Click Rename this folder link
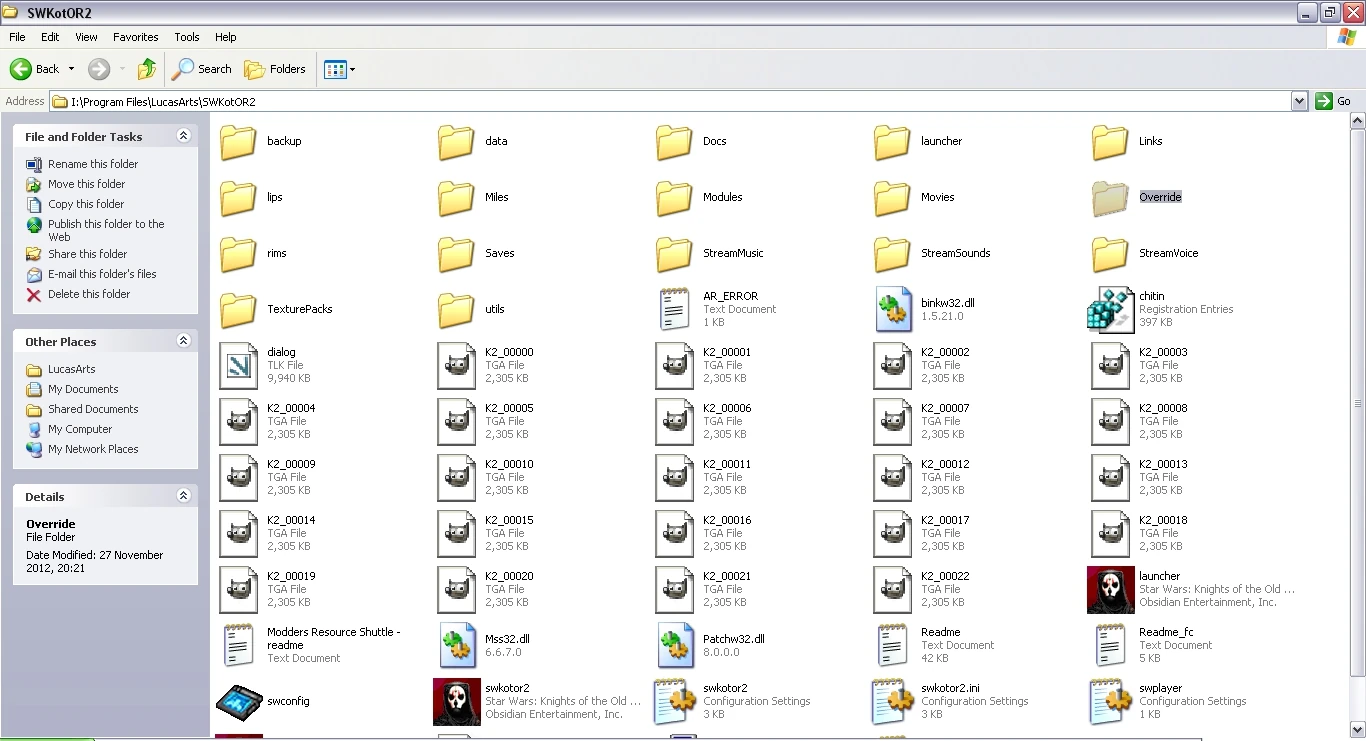The height and width of the screenshot is (741, 1366). (x=93, y=164)
